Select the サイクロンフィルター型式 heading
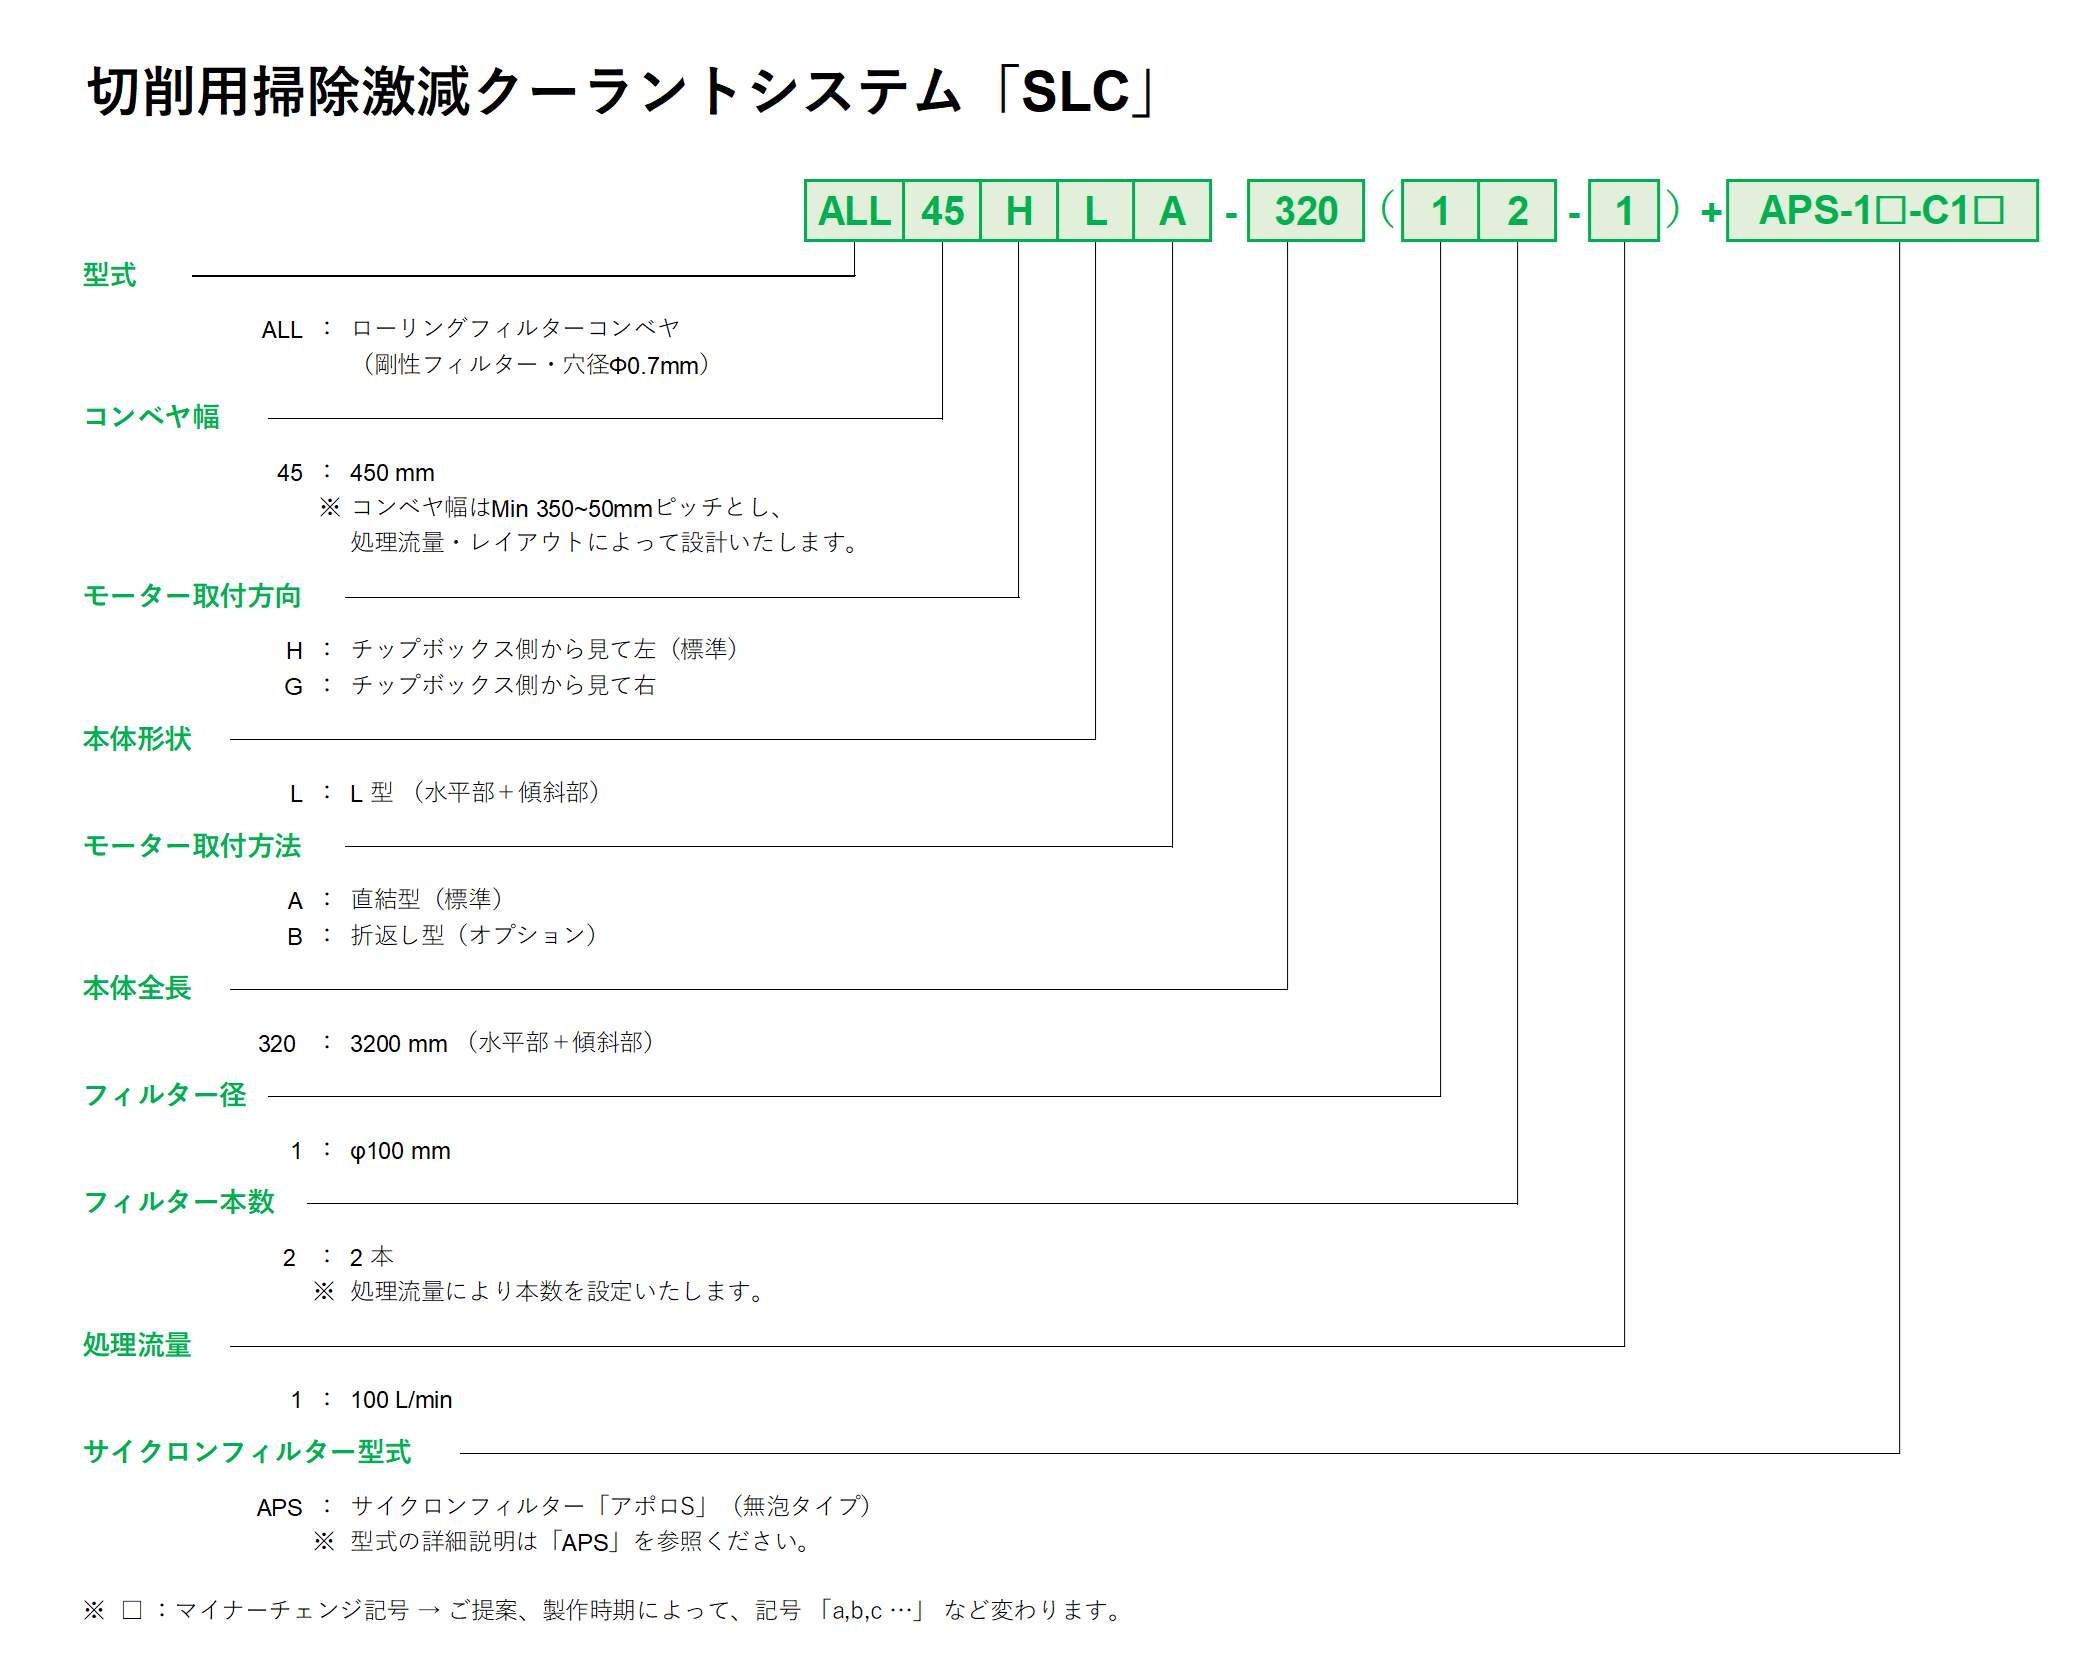The width and height of the screenshot is (2073, 1663). [247, 1452]
